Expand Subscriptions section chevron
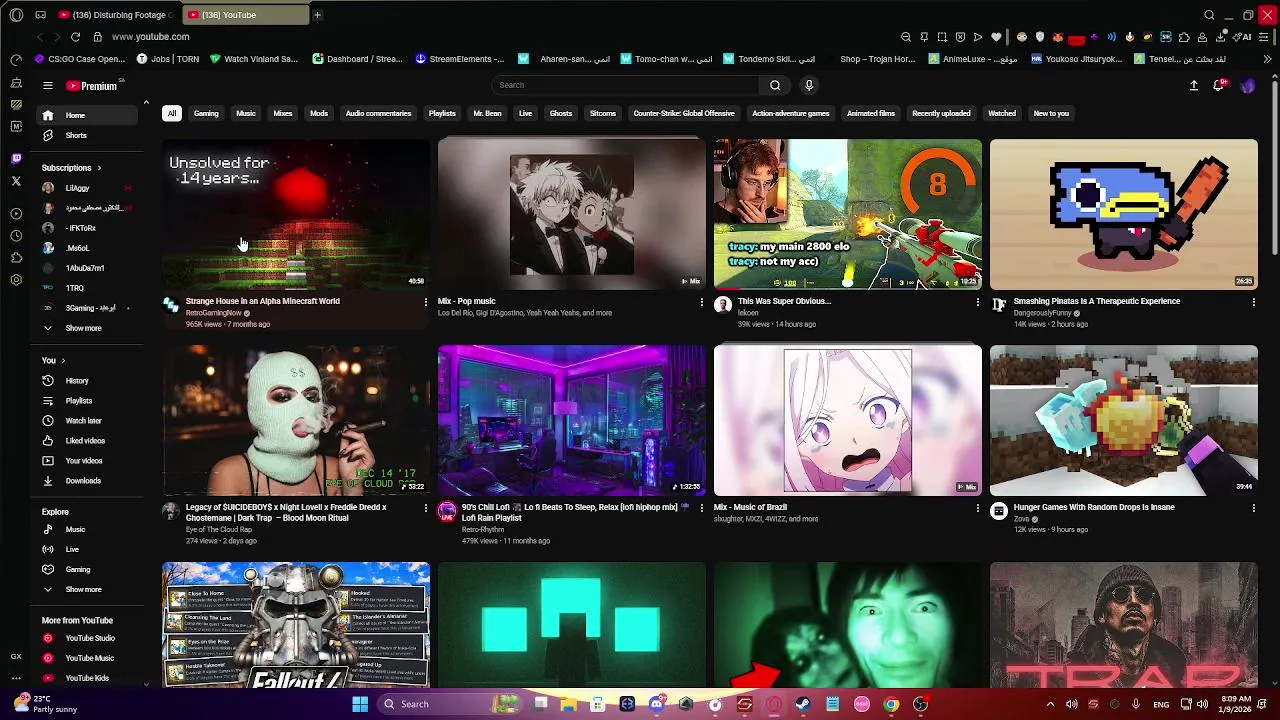This screenshot has height=720, width=1280. (x=99, y=168)
